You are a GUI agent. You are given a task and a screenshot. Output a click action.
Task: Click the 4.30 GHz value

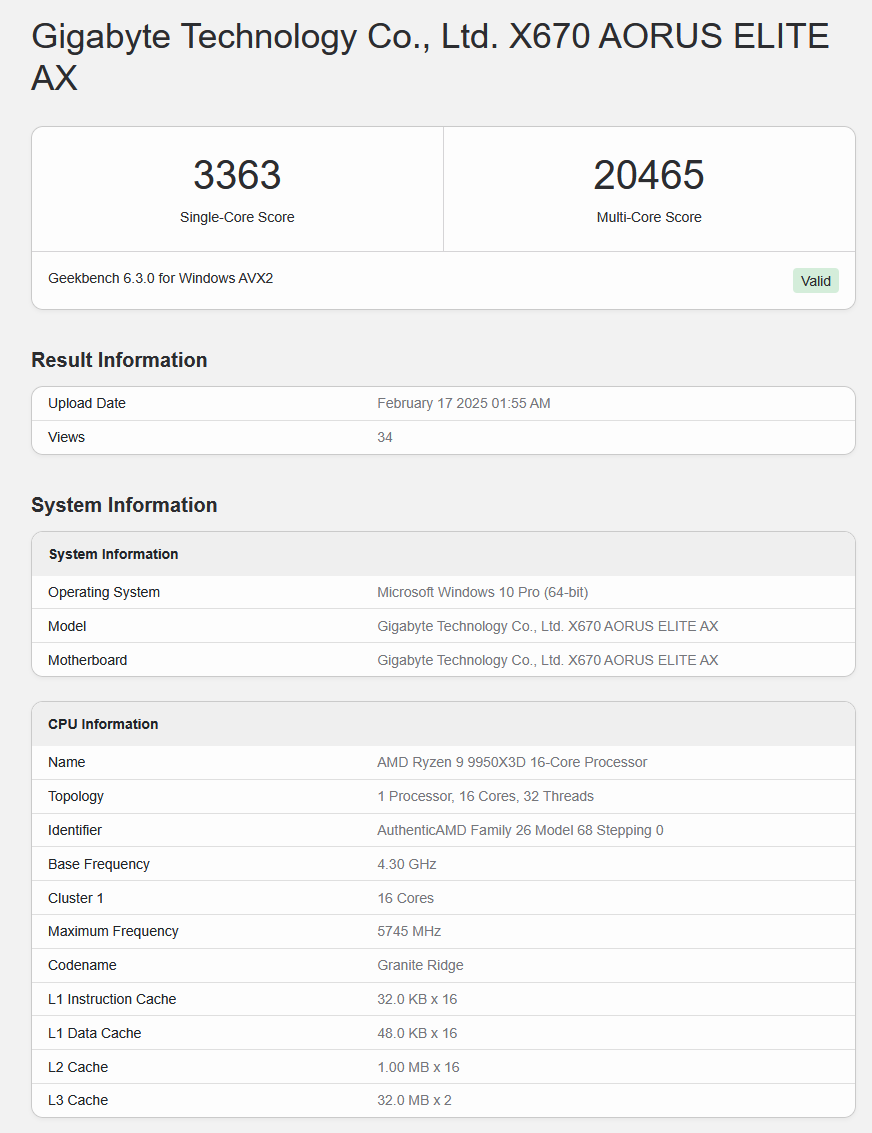coord(407,864)
